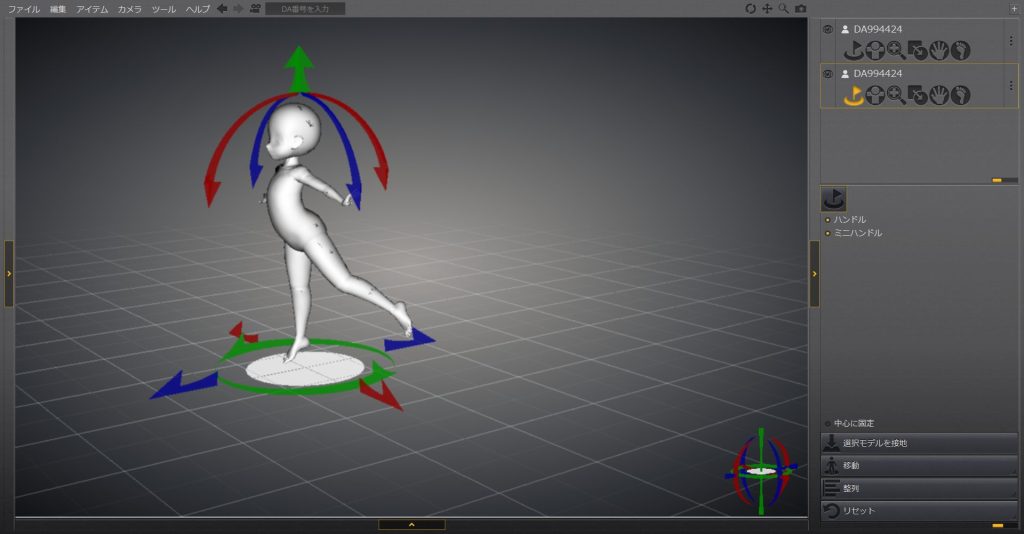Toggle visibility of the first DA994424 model
The image size is (1024, 534).
(x=828, y=29)
